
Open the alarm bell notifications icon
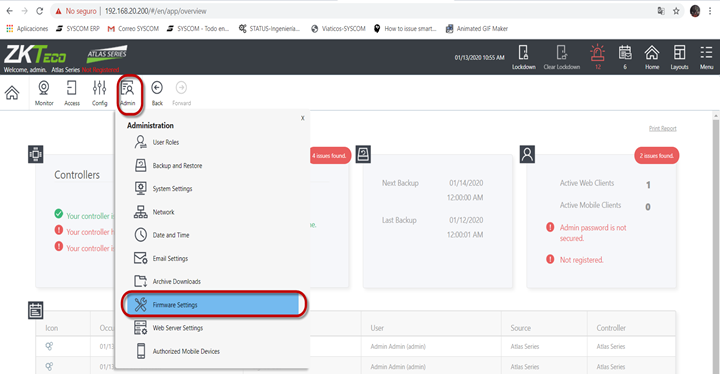597,52
